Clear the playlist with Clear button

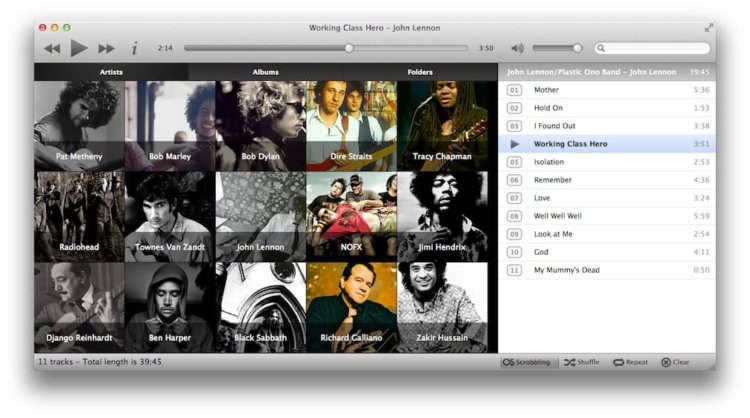tap(675, 362)
